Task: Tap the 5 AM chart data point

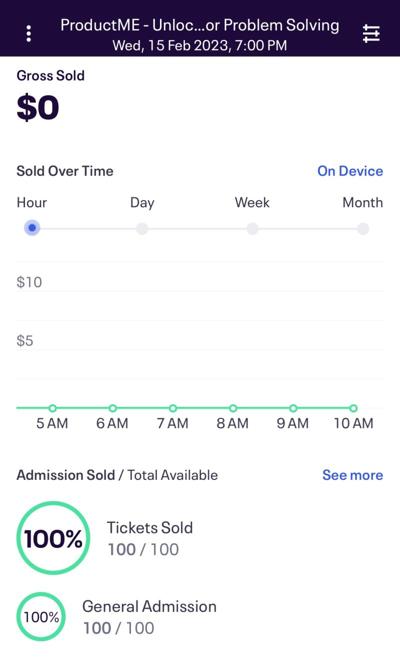Action: [x=52, y=408]
